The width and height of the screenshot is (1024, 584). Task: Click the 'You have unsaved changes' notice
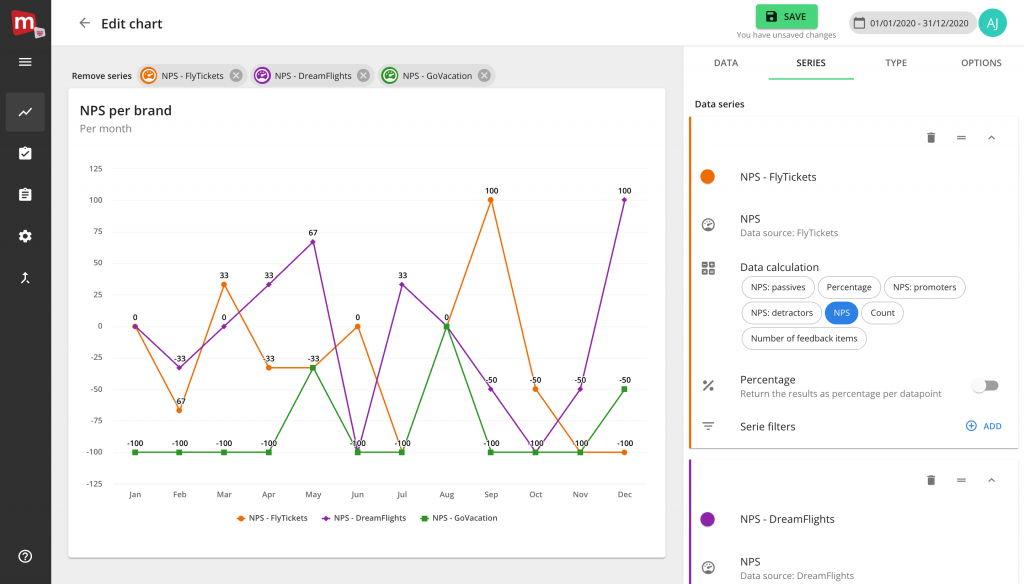coord(786,35)
